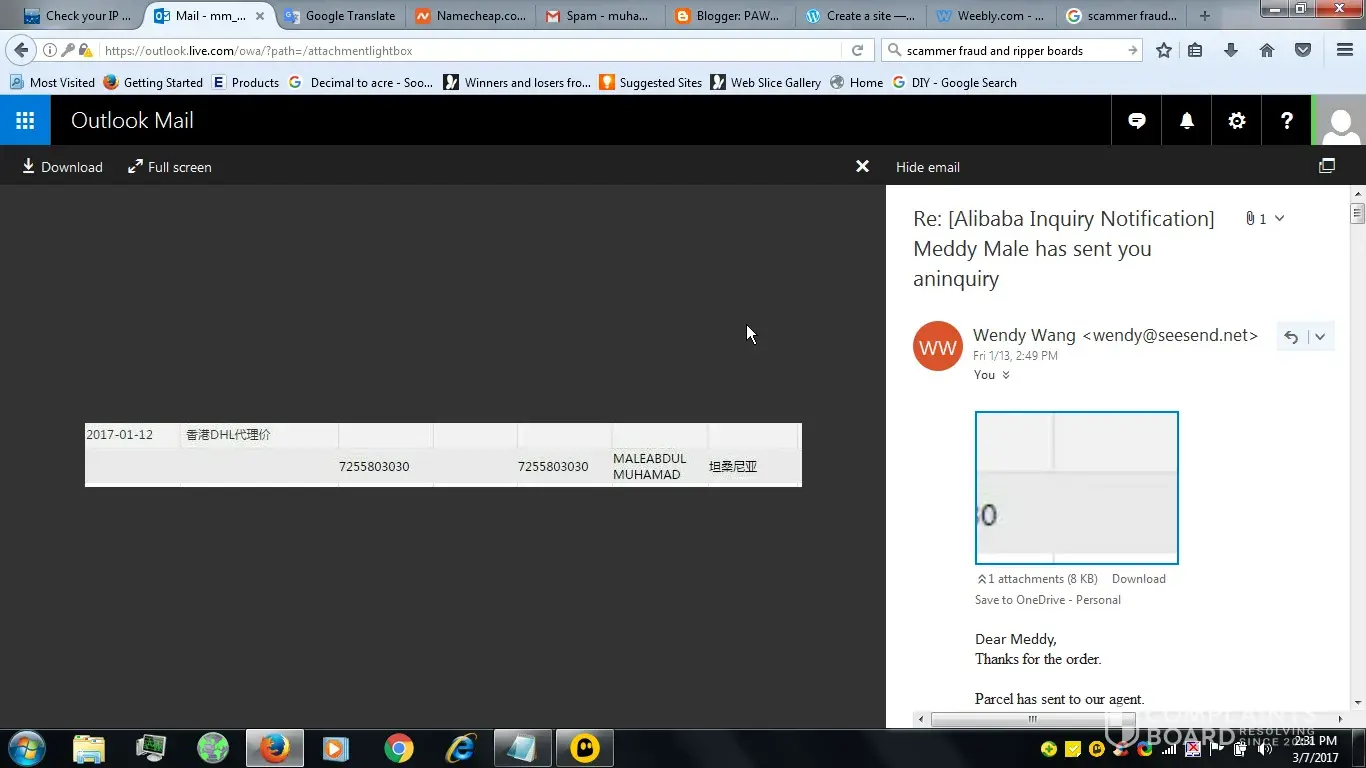
Task: Click the reply arrow icon
Action: pos(1291,337)
